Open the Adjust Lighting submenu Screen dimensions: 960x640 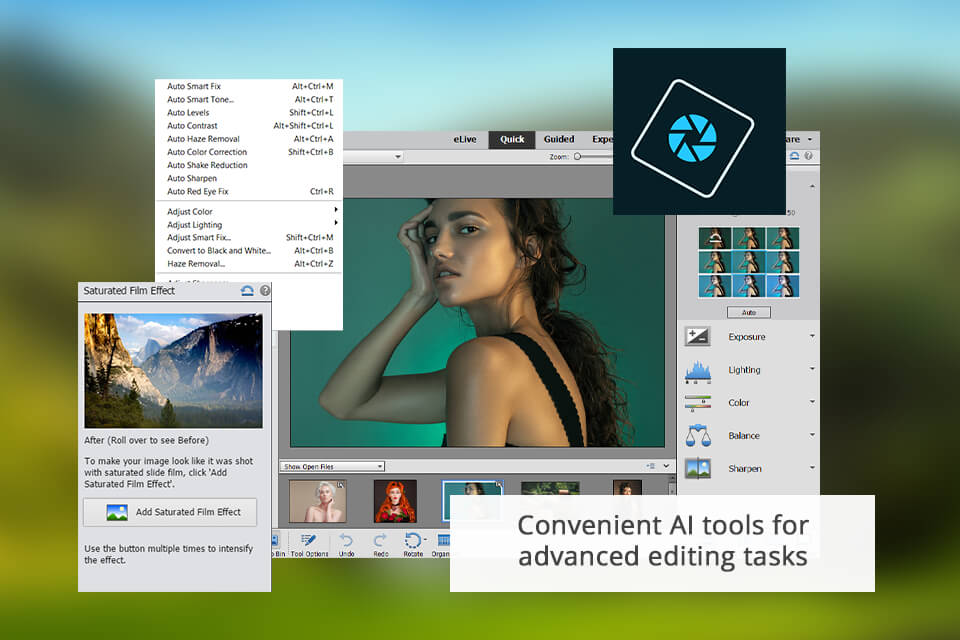pyautogui.click(x=250, y=225)
